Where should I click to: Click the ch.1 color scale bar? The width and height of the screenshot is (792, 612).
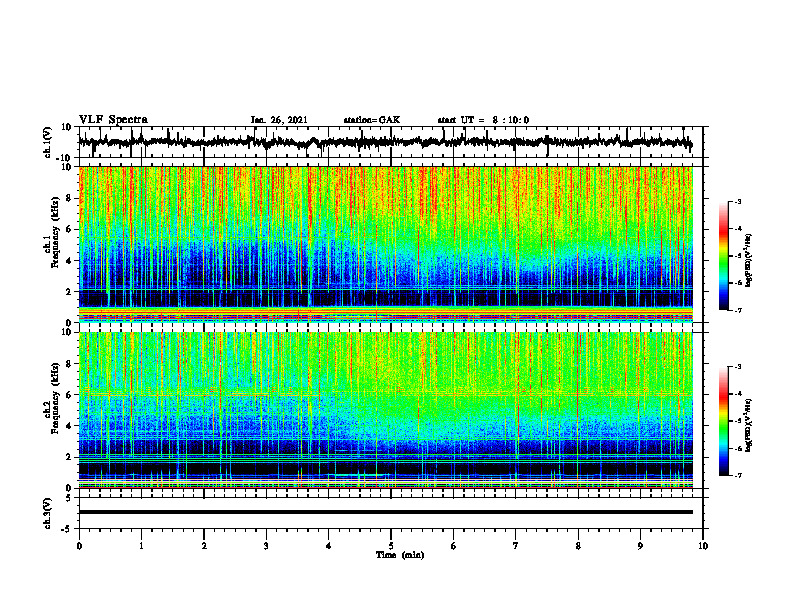coord(724,256)
